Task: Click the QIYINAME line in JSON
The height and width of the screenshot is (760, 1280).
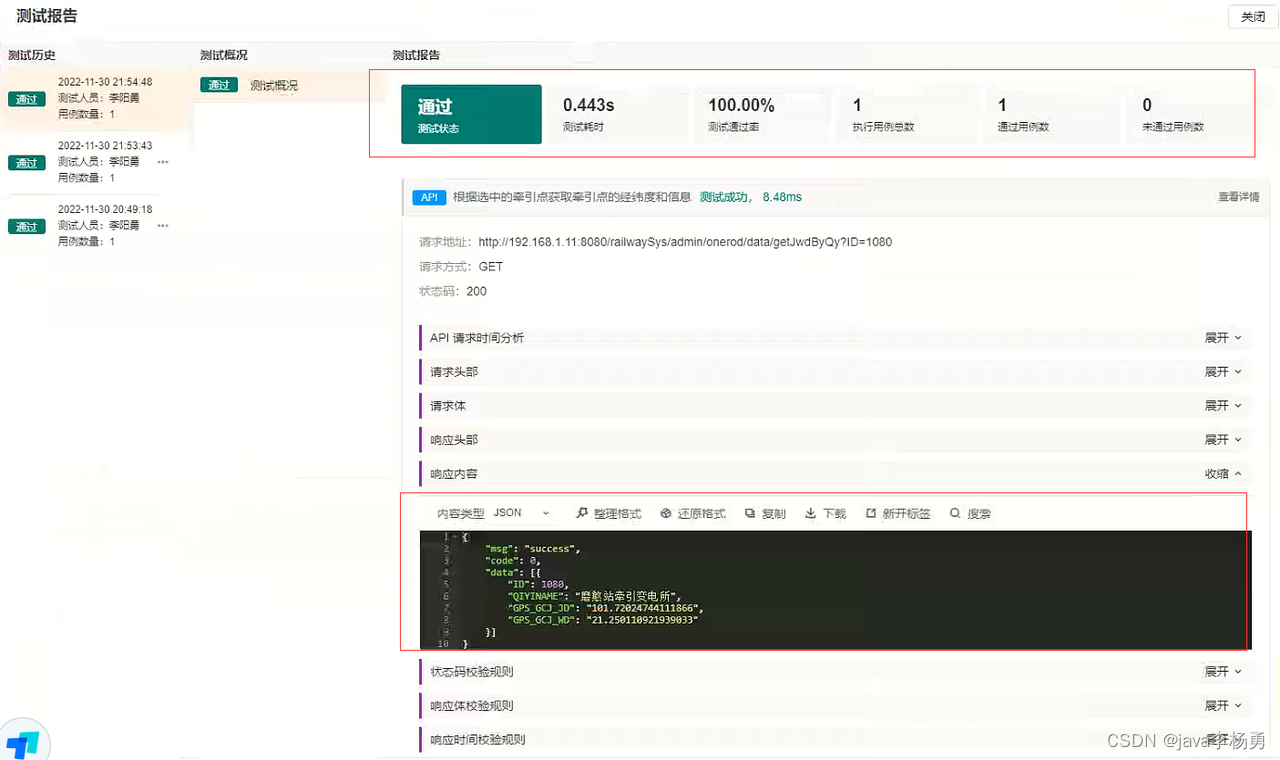Action: coord(594,596)
